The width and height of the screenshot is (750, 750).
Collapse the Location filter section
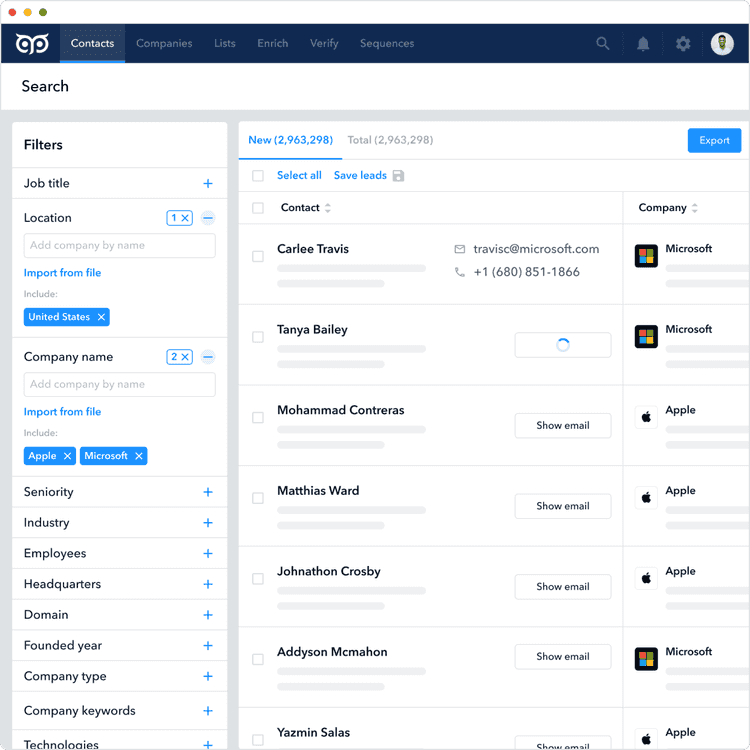click(x=208, y=218)
